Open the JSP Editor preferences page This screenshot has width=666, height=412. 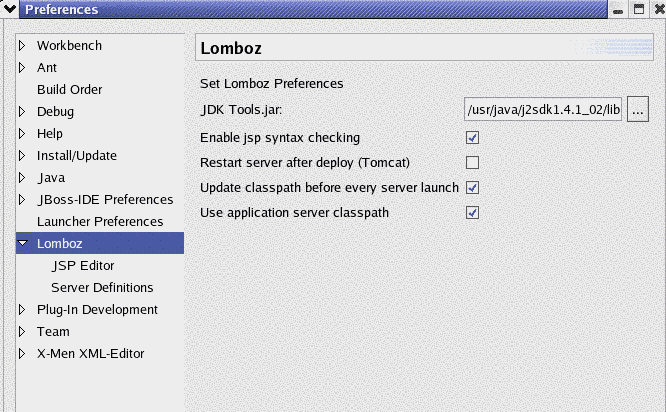pyautogui.click(x=83, y=266)
